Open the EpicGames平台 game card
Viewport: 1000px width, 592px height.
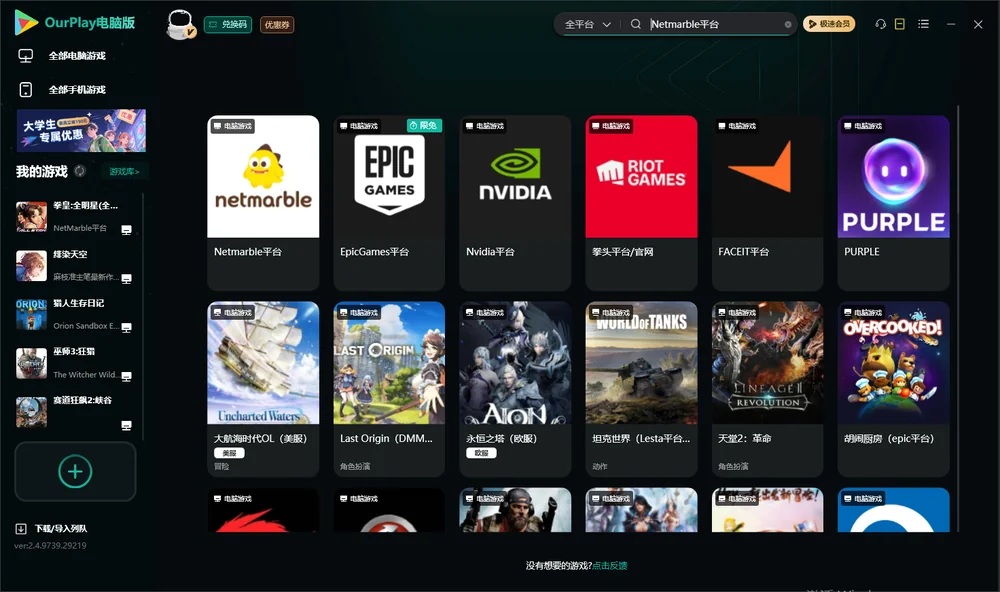pos(389,202)
